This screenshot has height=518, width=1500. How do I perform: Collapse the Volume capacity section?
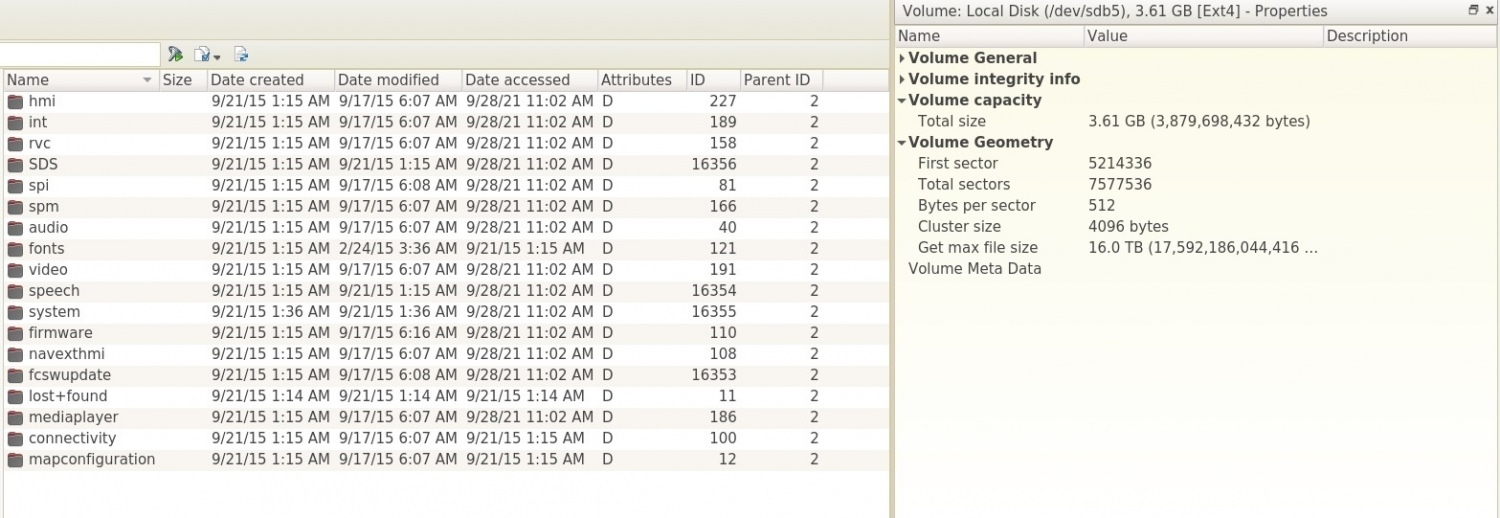click(x=902, y=100)
